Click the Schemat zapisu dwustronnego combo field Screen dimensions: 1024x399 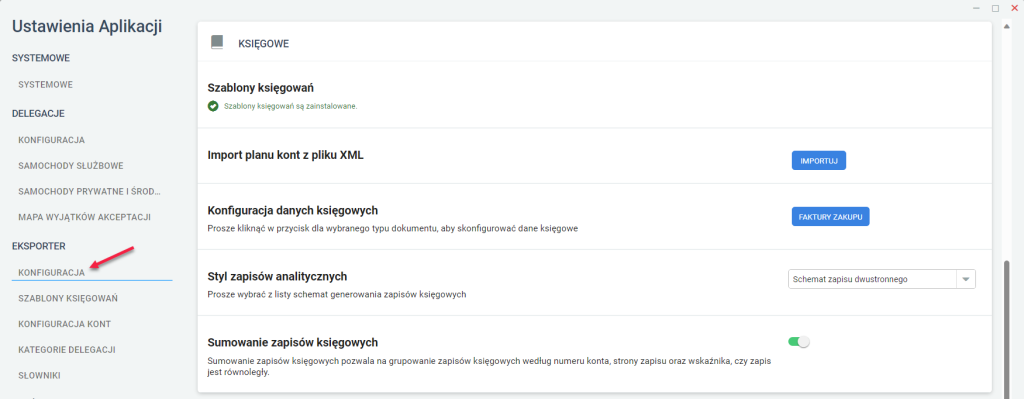tap(882, 279)
